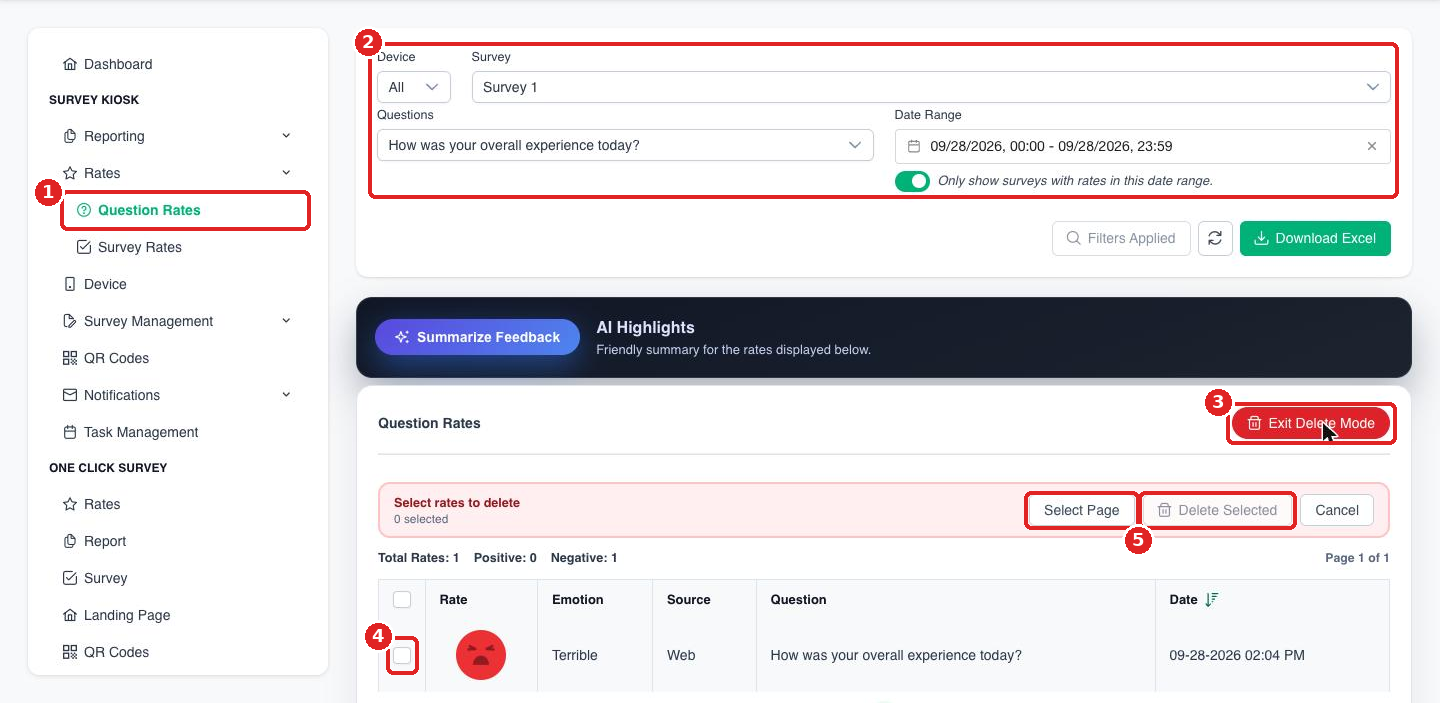The height and width of the screenshot is (703, 1440).
Task: Click the One Click Survey QR Codes icon
Action: 70,652
